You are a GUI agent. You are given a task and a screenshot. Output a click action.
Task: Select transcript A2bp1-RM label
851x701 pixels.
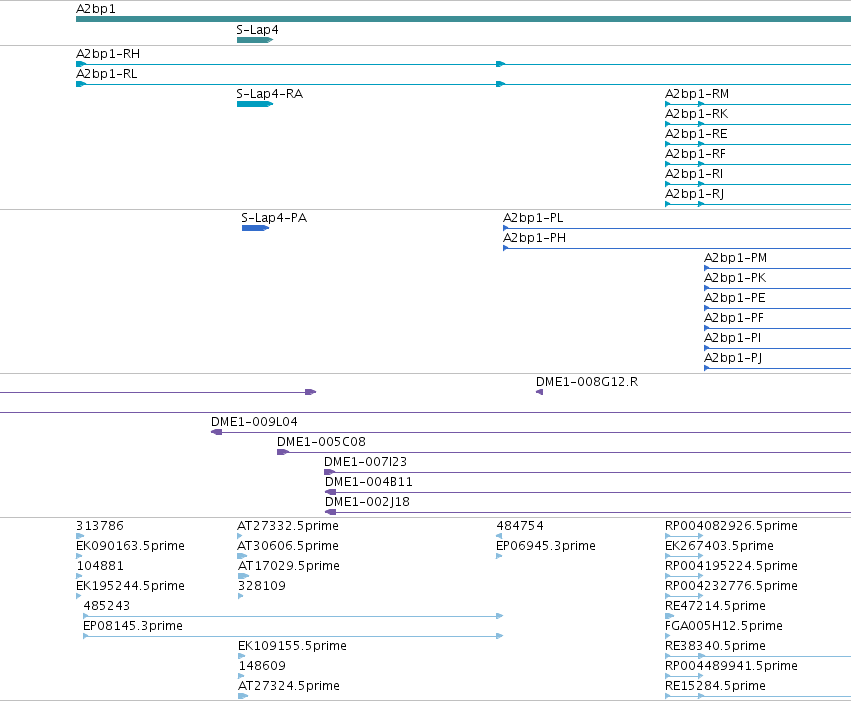[x=697, y=94]
